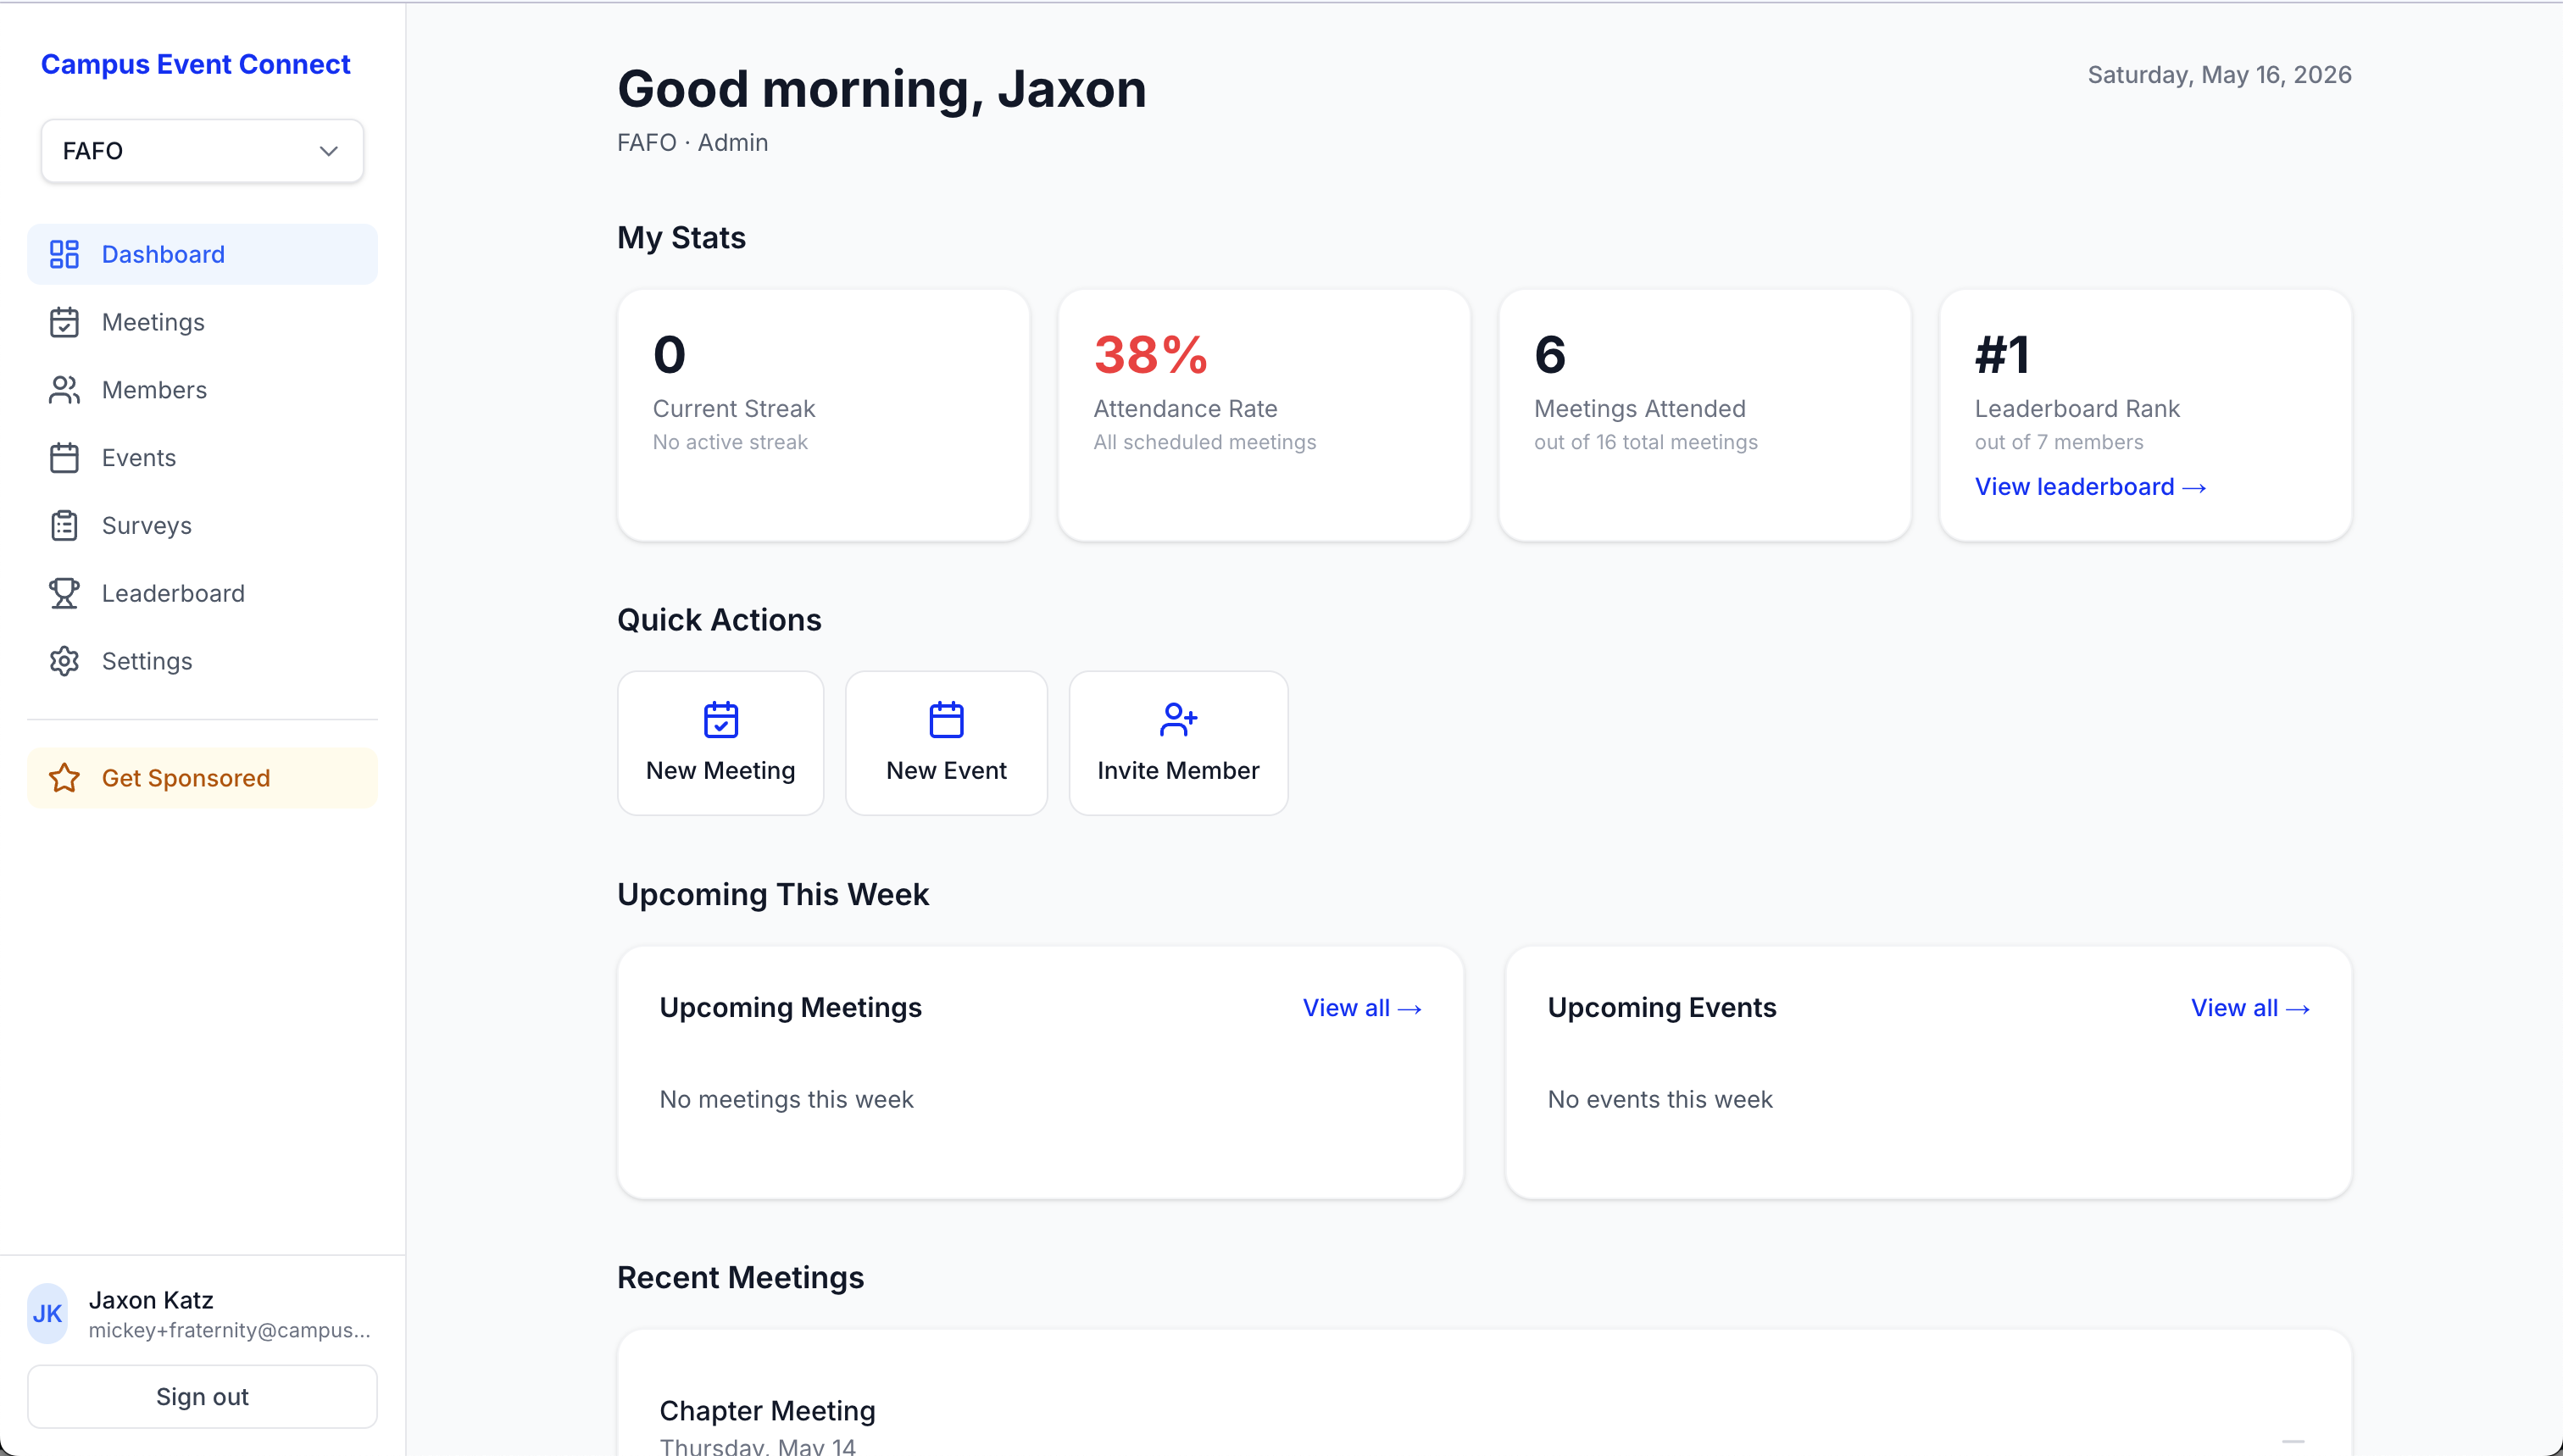
Task: Click the Invite Member person-plus icon
Action: tap(1178, 719)
